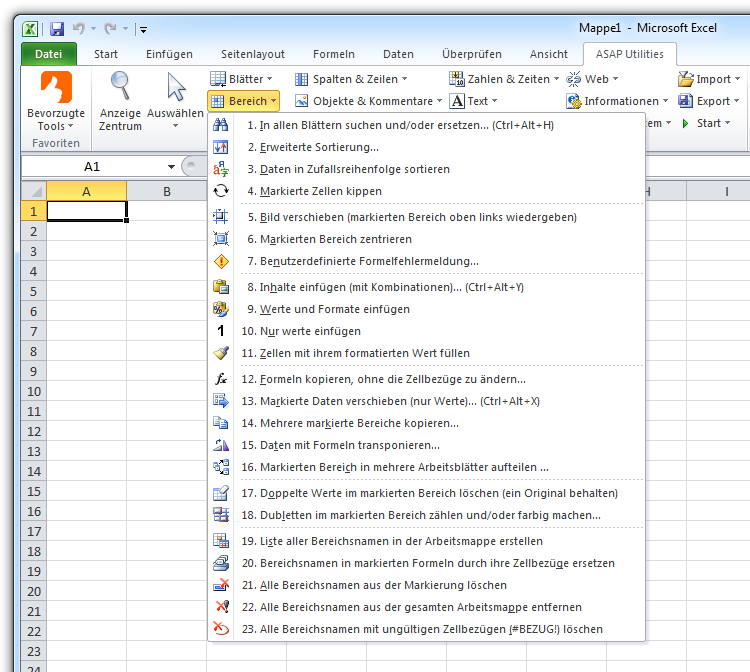Open the Customize Quick Access Toolbar arrow
This screenshot has height=672, width=750.
click(x=143, y=30)
